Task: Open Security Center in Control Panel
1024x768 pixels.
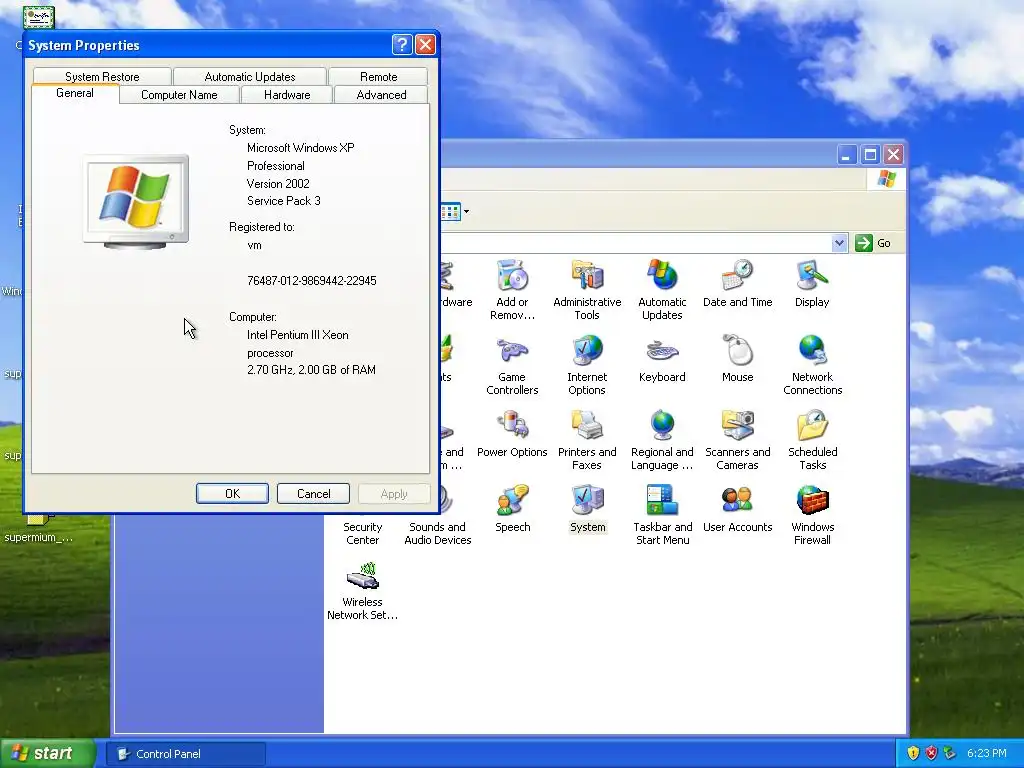Action: pyautogui.click(x=362, y=533)
